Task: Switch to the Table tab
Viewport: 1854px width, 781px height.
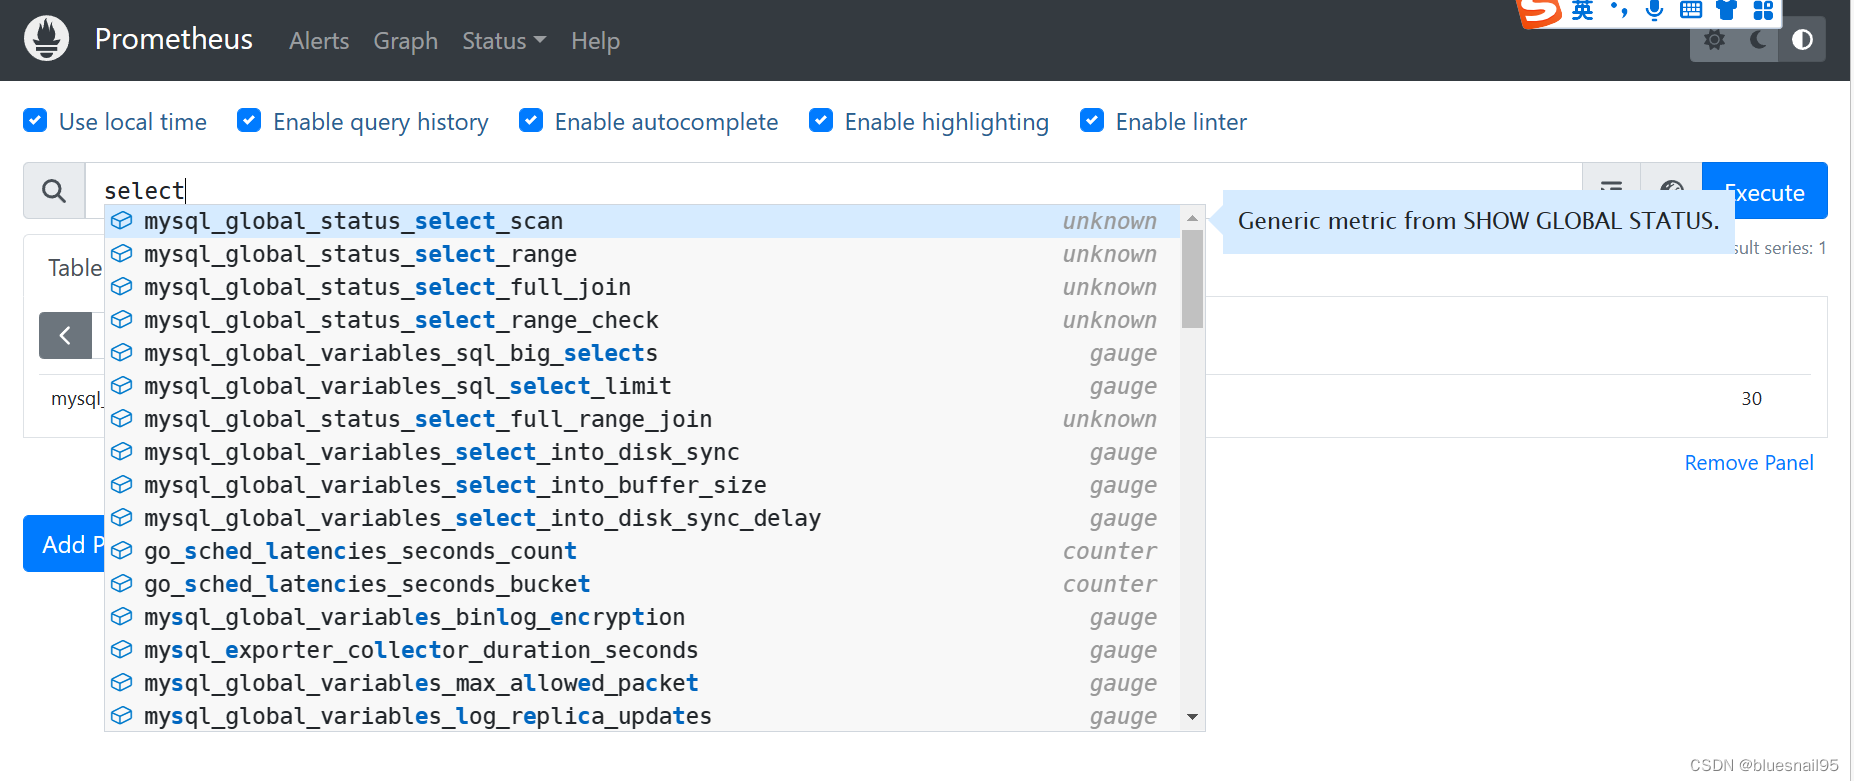Action: click(x=75, y=268)
